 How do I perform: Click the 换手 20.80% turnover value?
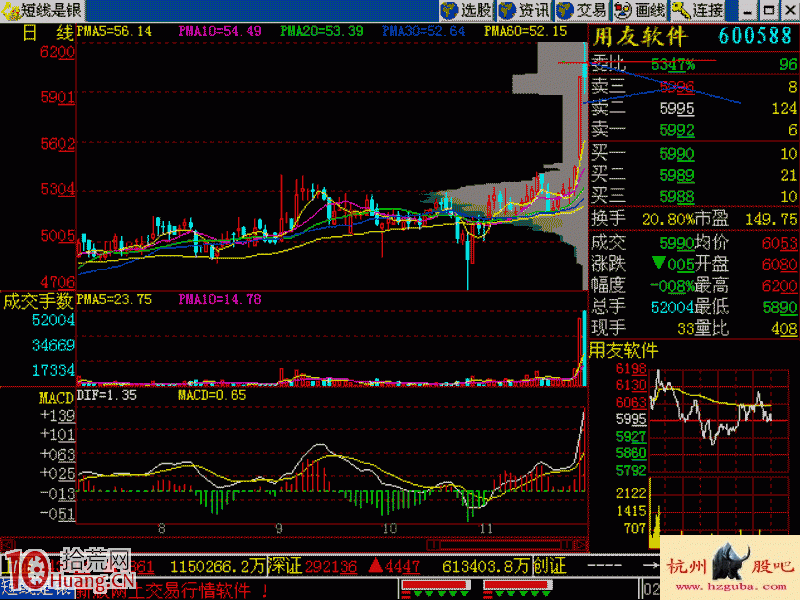667,219
